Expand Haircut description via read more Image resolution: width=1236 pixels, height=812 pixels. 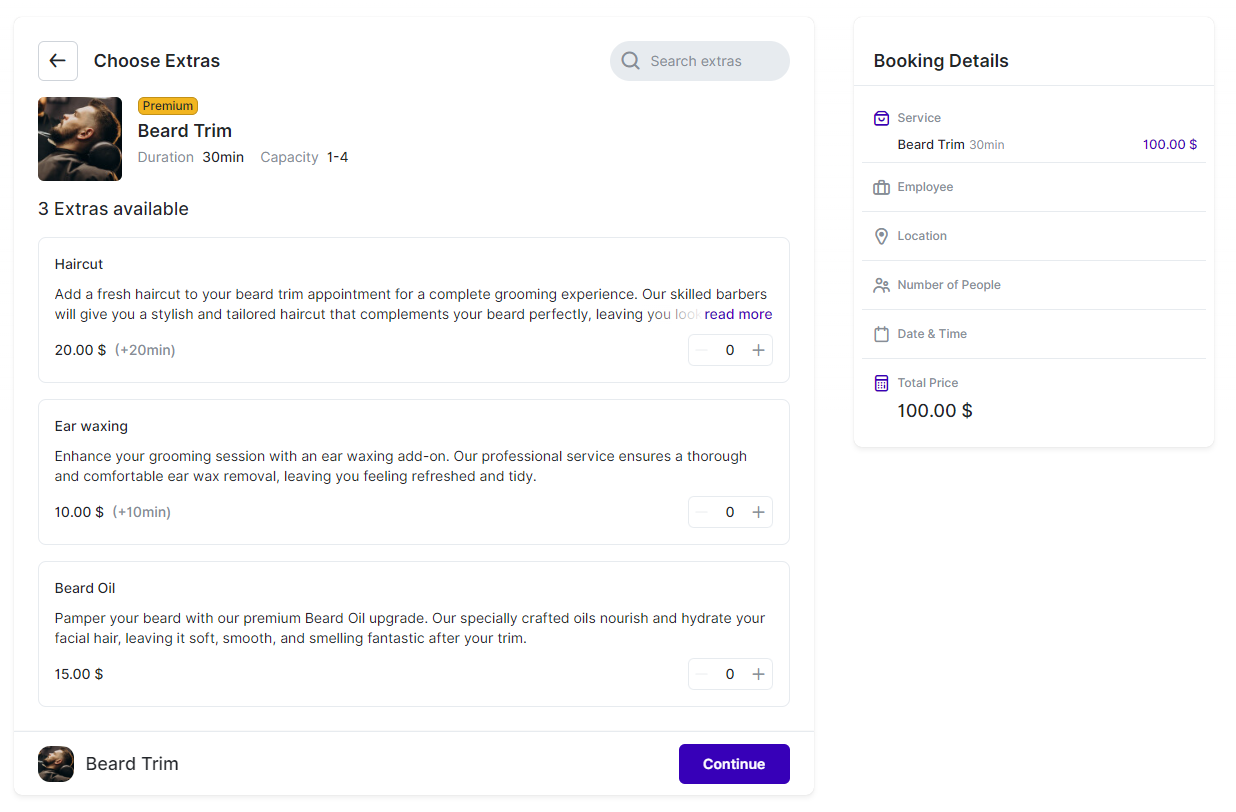(x=738, y=314)
